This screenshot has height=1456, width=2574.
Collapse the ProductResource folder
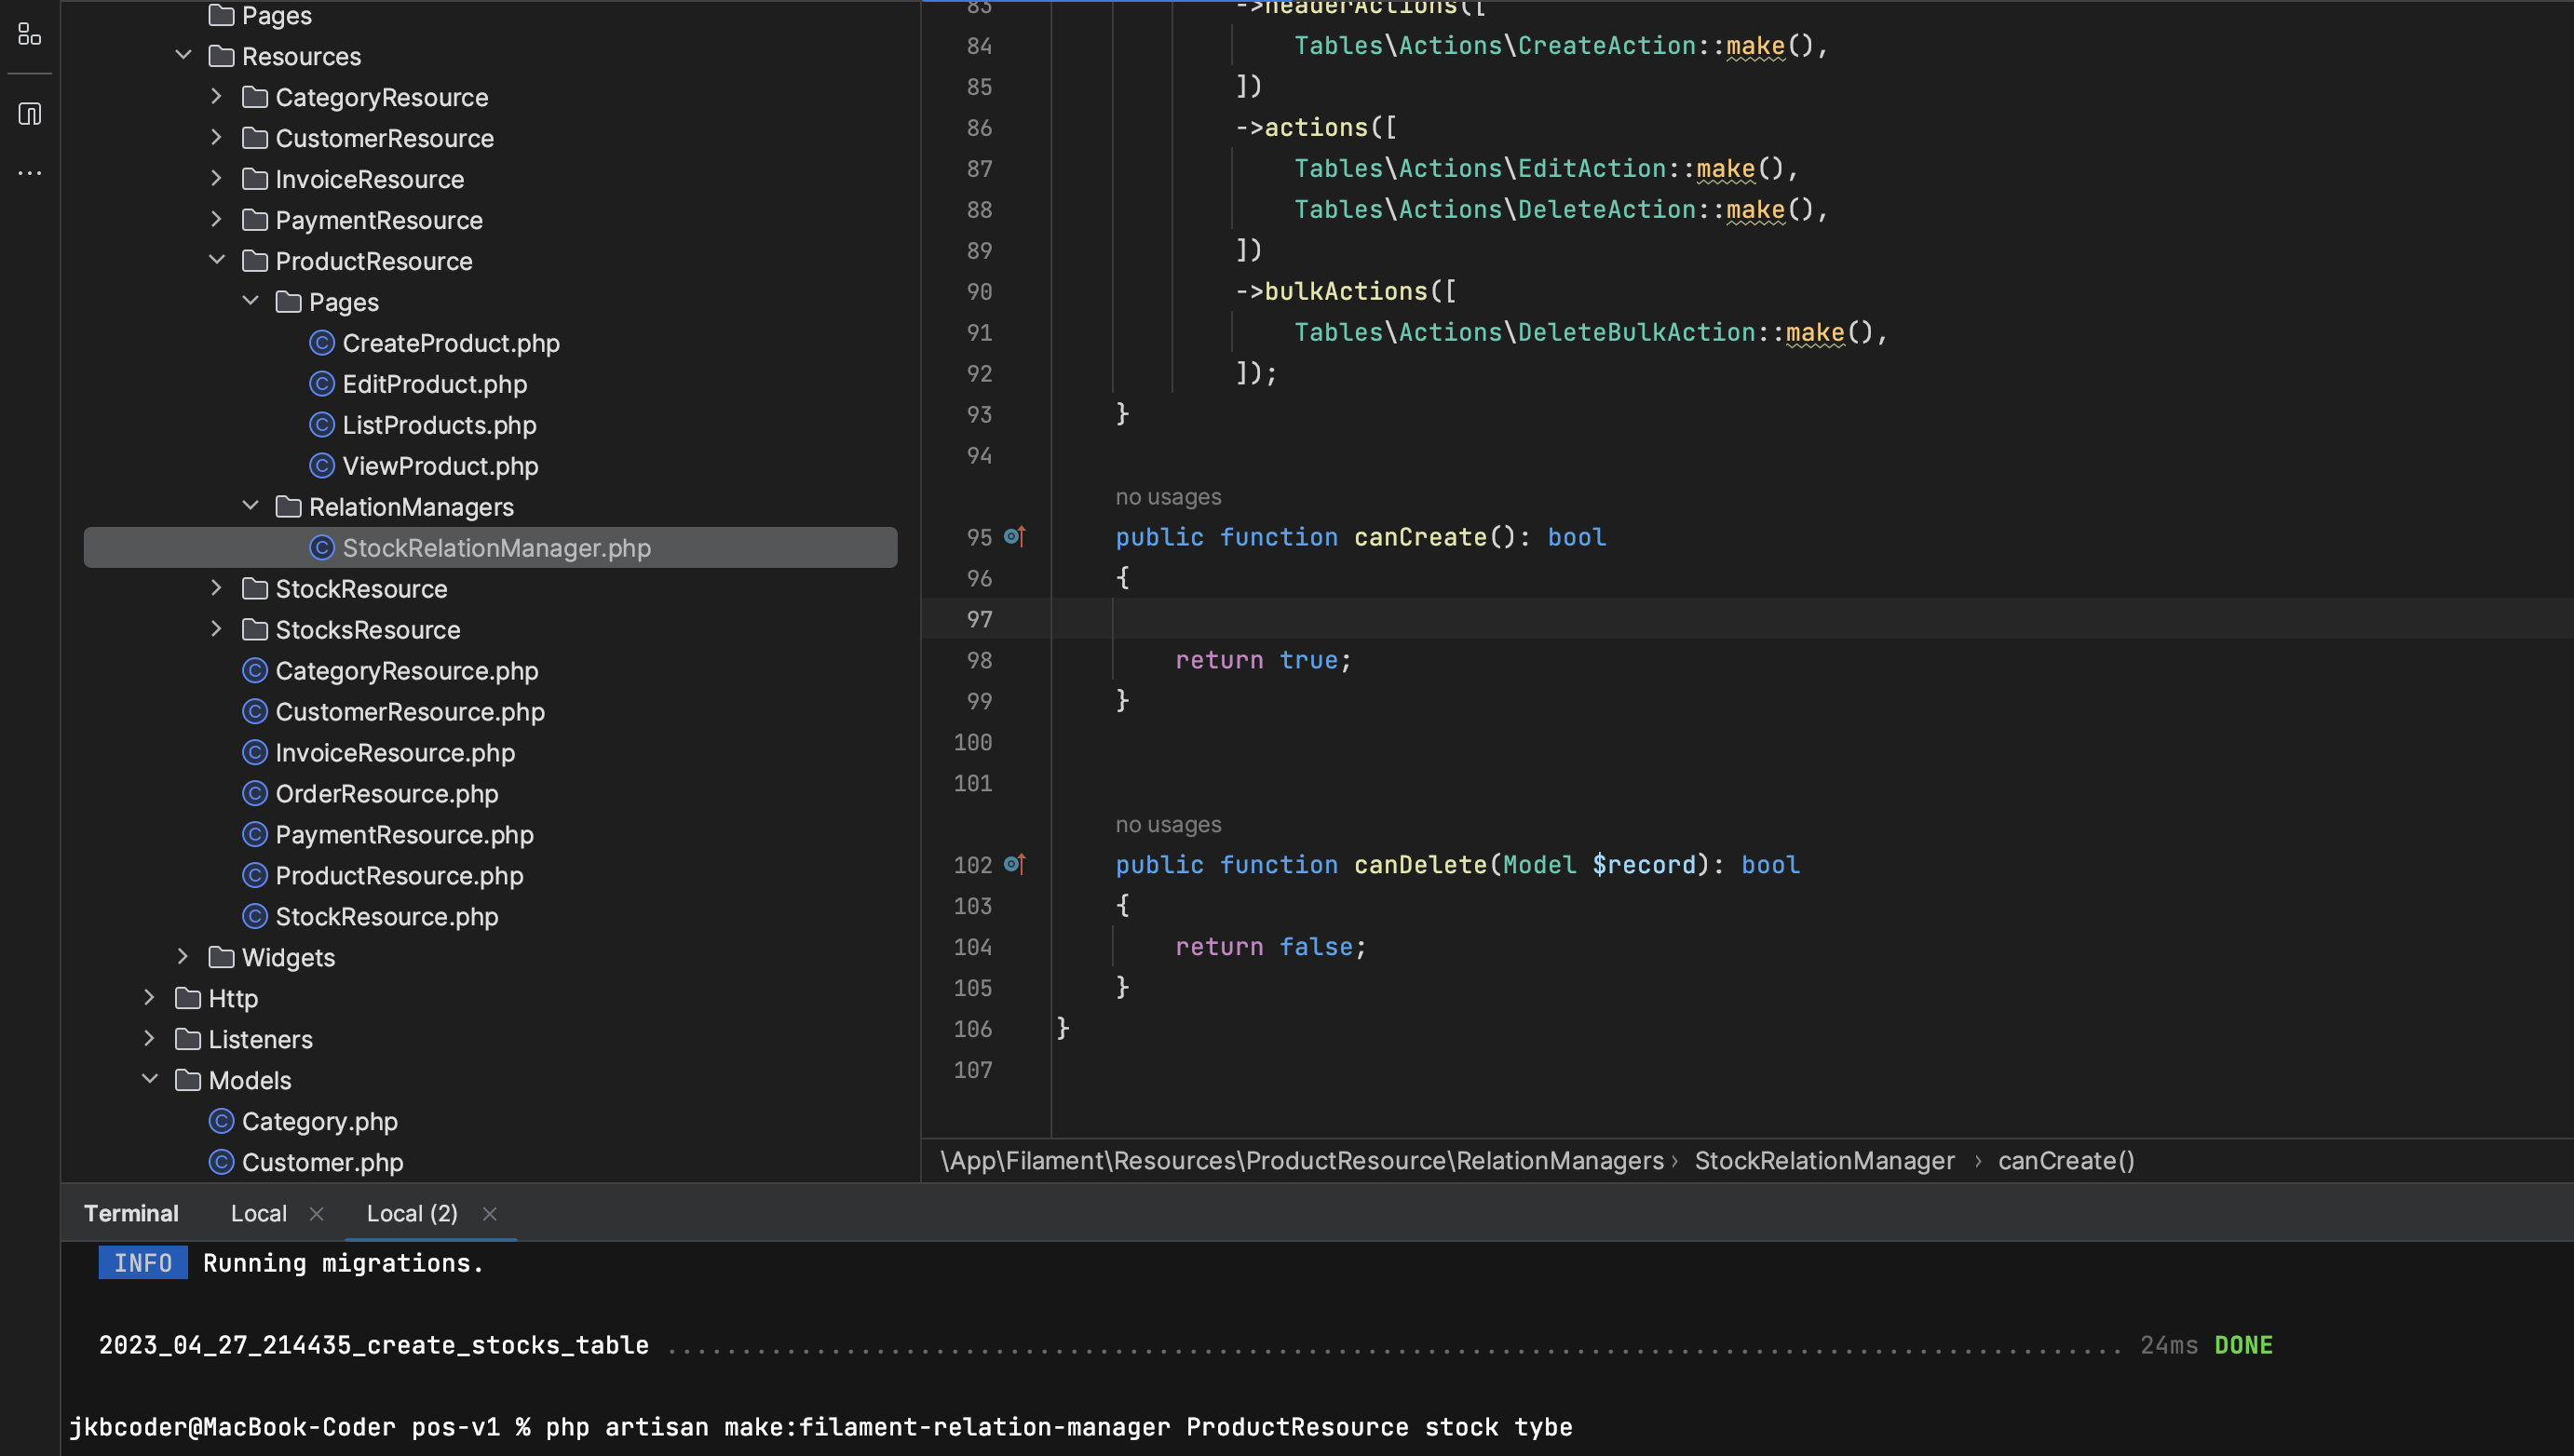(x=216, y=260)
